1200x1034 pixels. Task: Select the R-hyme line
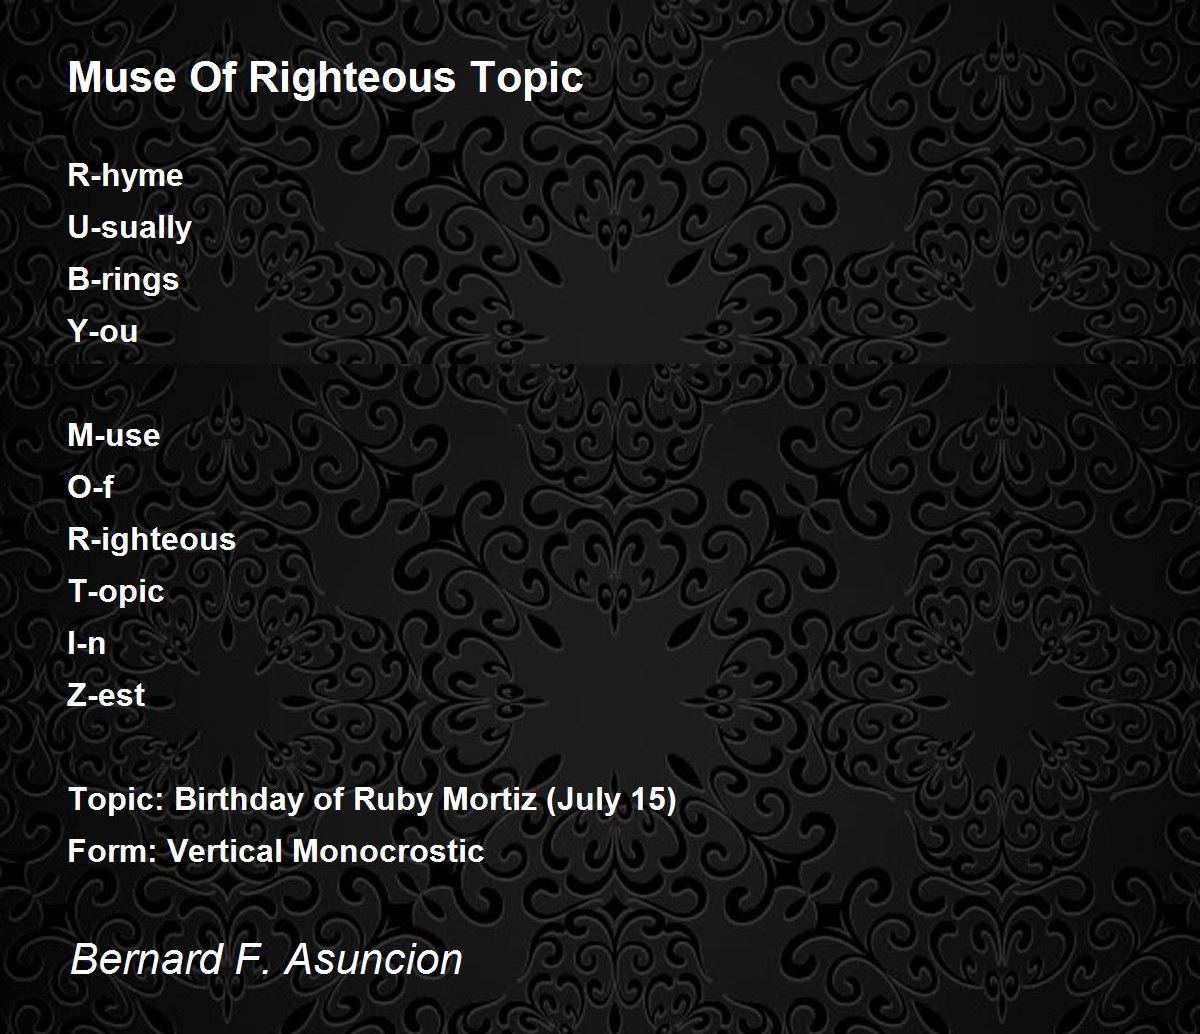point(126,176)
